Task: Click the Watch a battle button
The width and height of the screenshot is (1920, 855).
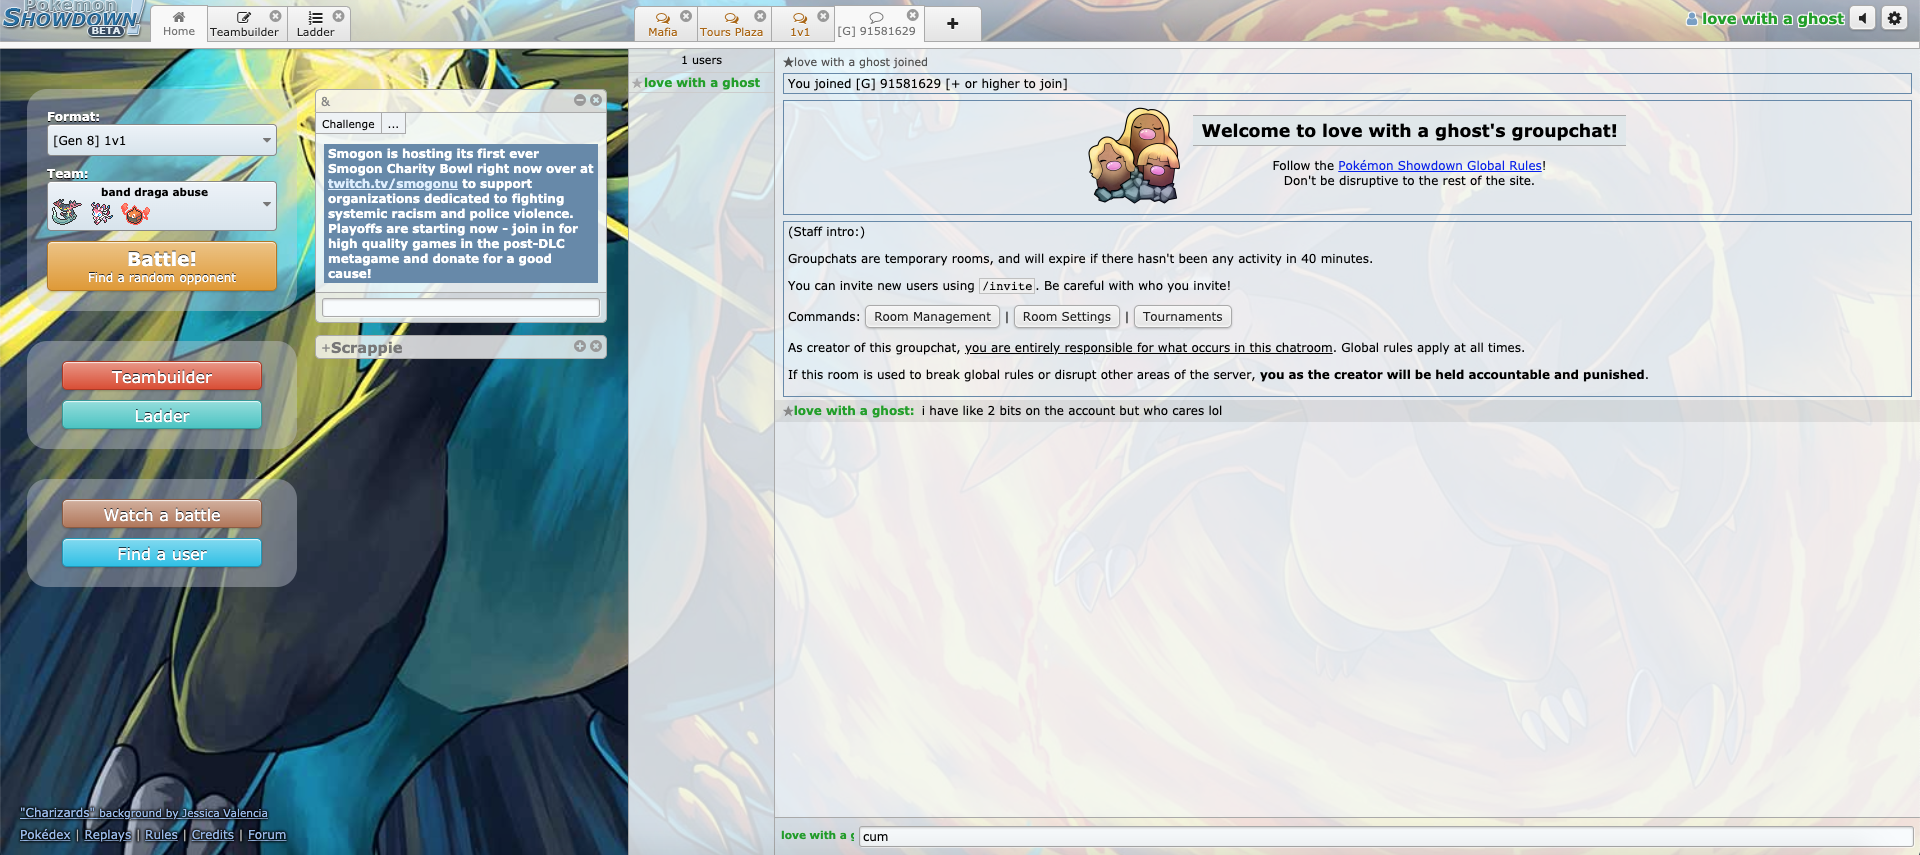Action: 162,515
